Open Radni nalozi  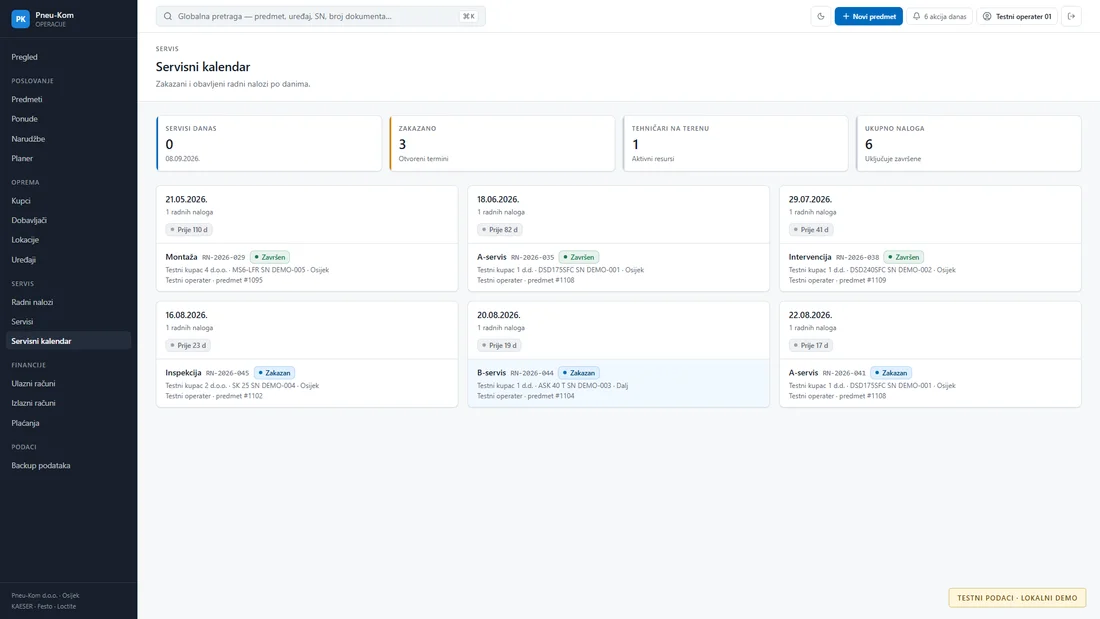[68, 302]
